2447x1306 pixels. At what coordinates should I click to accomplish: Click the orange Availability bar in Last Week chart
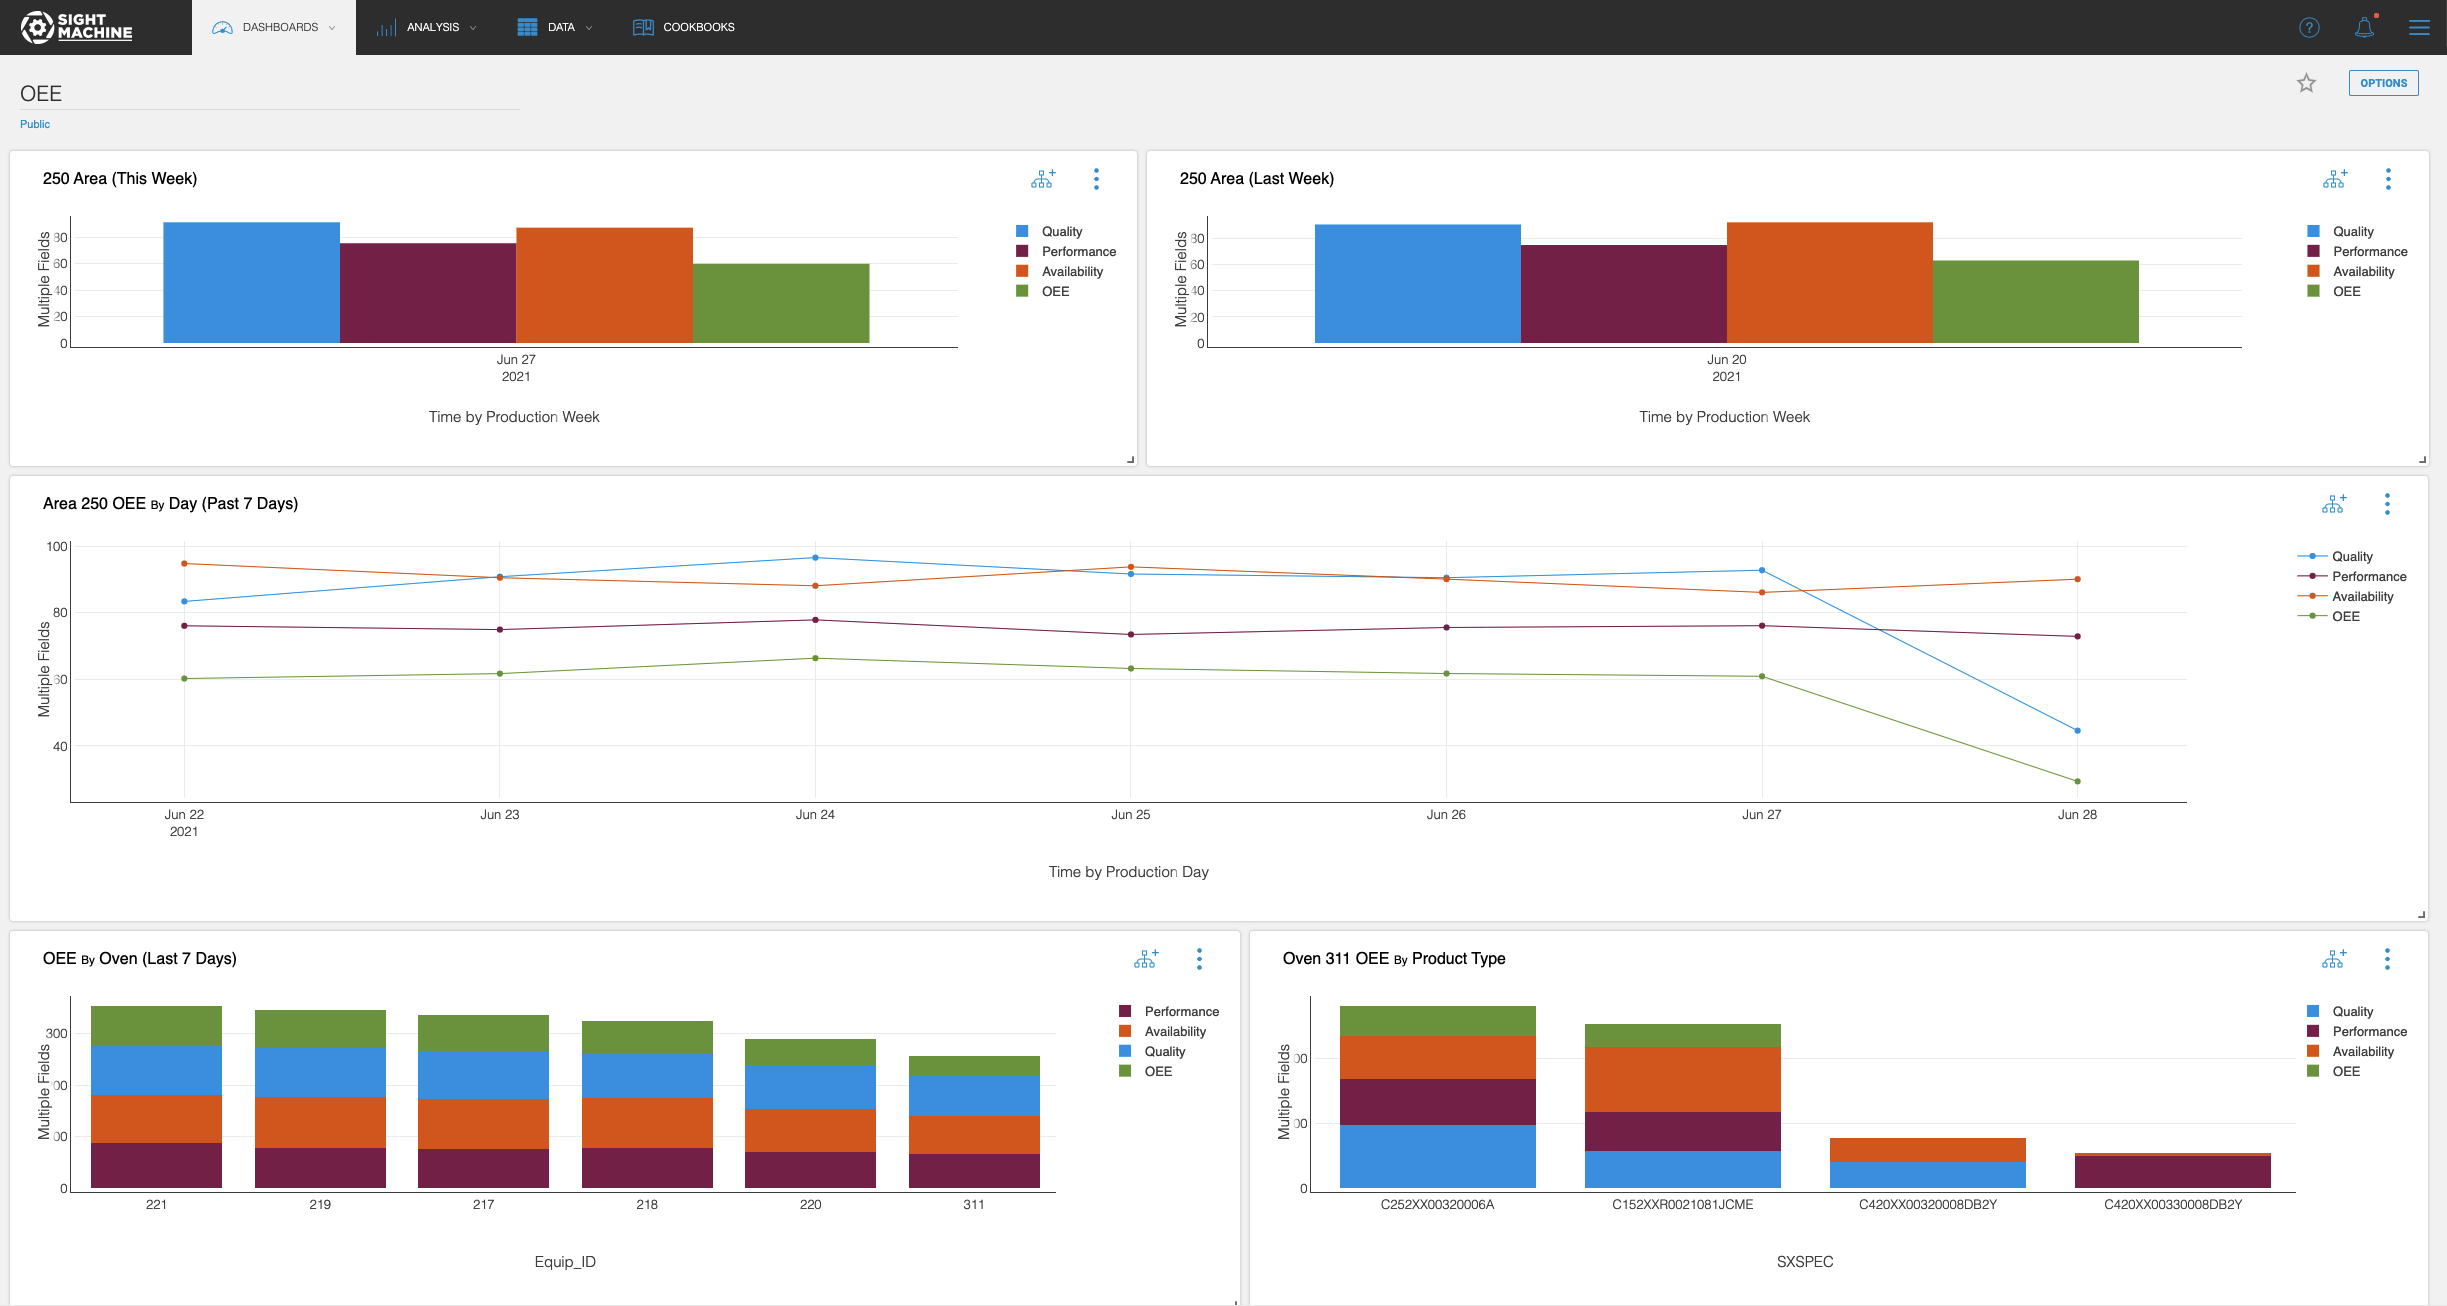click(1829, 283)
